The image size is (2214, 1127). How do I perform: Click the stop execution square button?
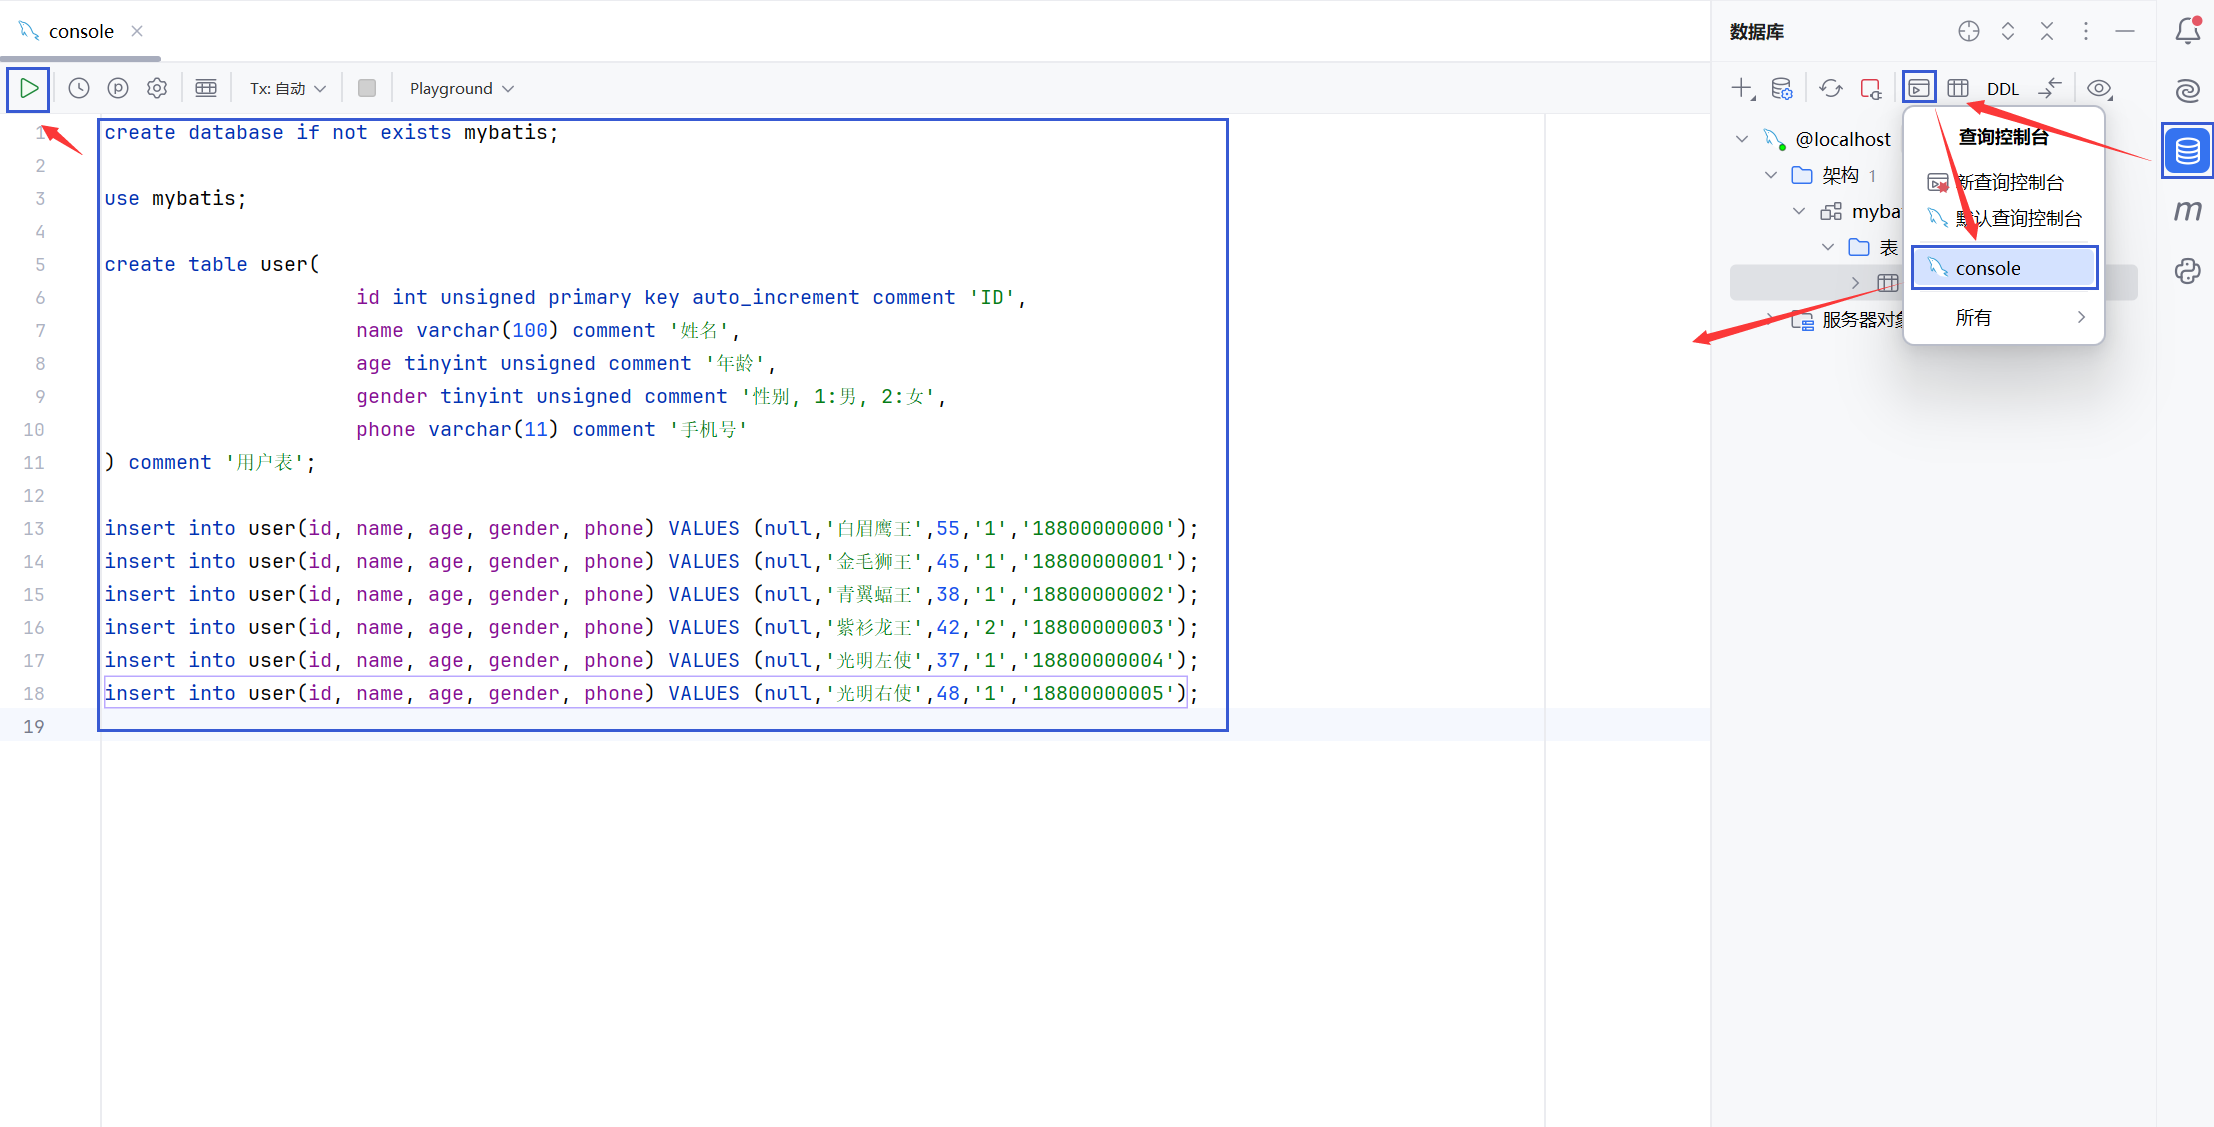(367, 88)
